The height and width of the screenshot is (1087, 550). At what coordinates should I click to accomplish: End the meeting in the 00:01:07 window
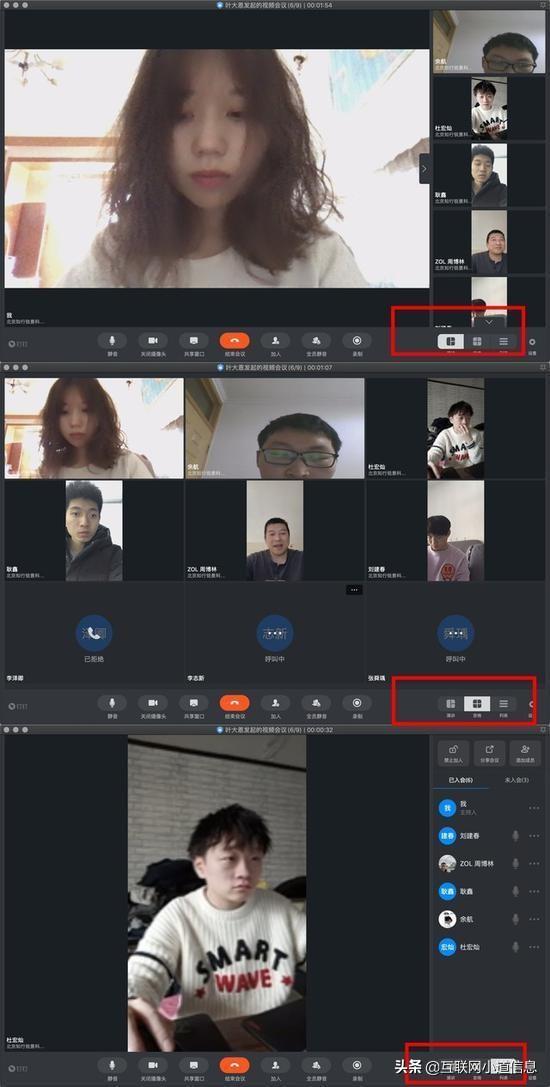click(234, 704)
